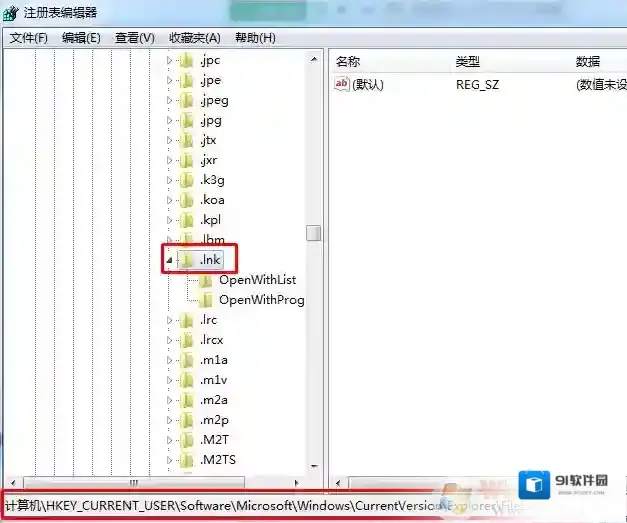This screenshot has height=523, width=627.
Task: Click the .lrc folder icon
Action: pos(187,320)
